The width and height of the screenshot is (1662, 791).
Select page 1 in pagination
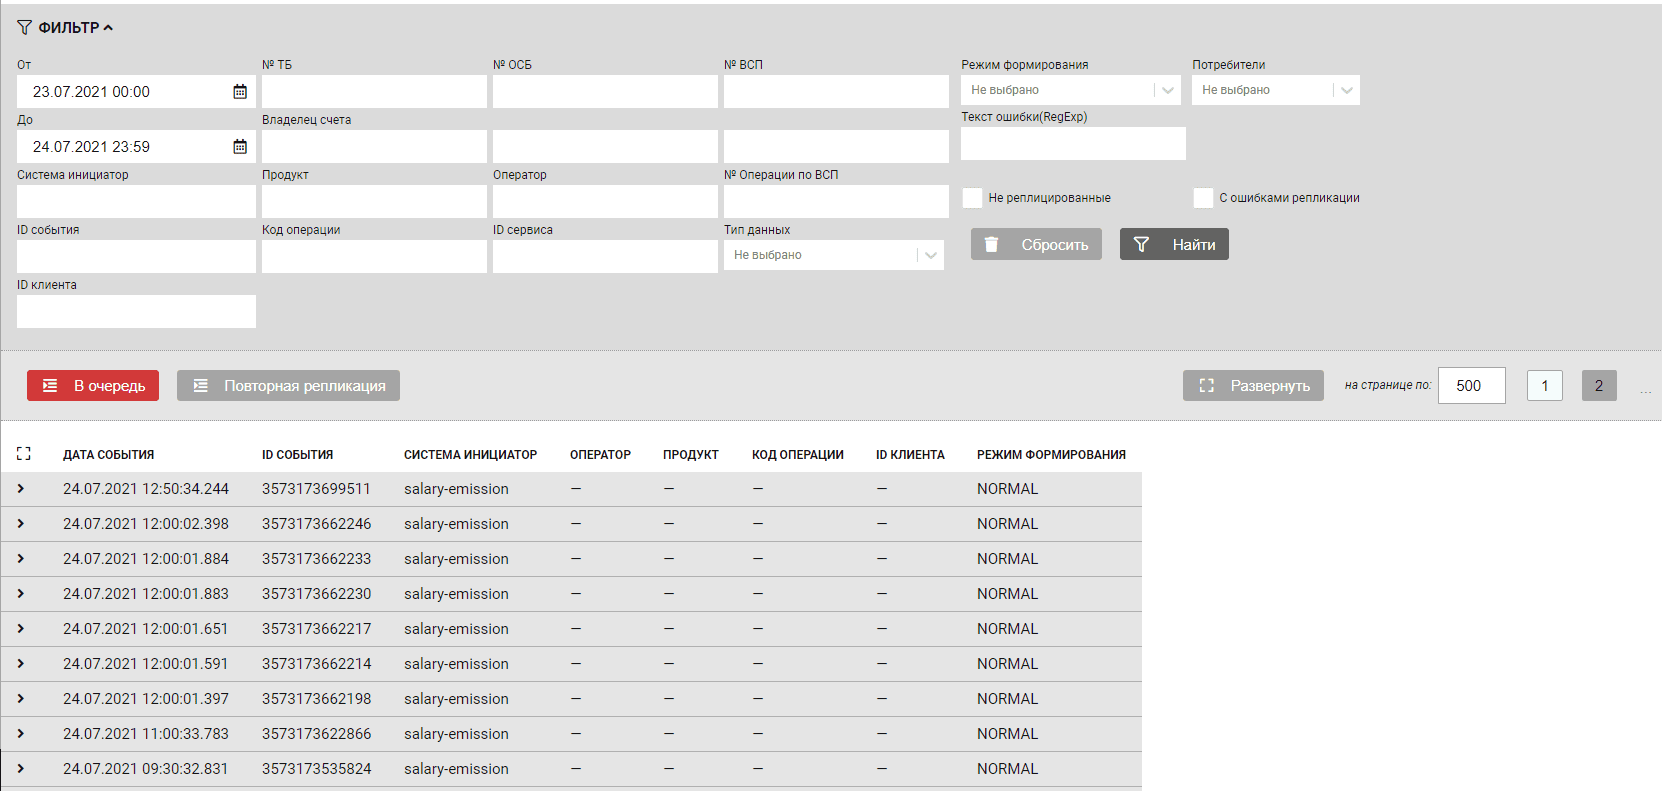(x=1544, y=386)
